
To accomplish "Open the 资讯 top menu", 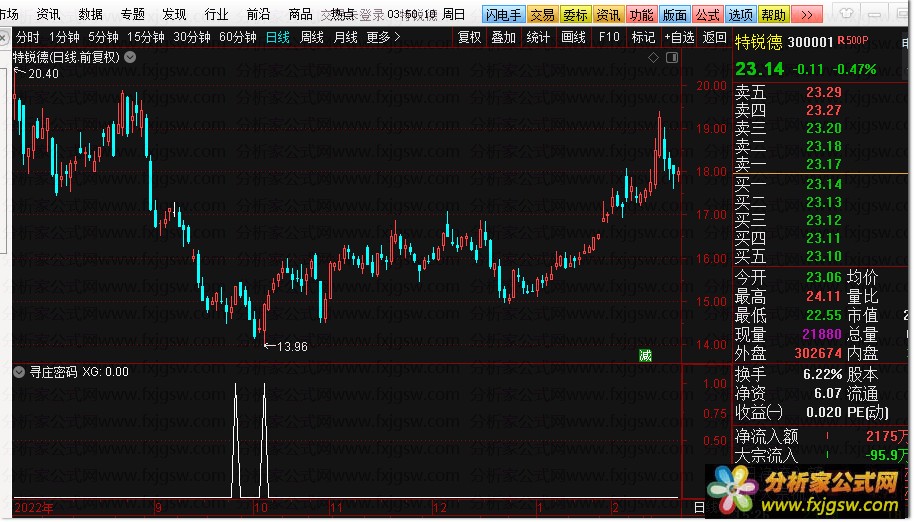I will pos(48,14).
